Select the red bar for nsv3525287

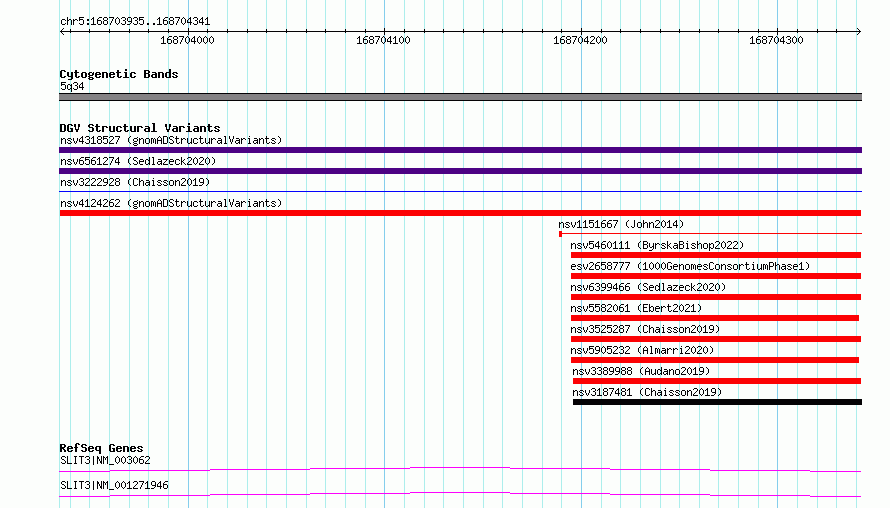[x=716, y=339]
